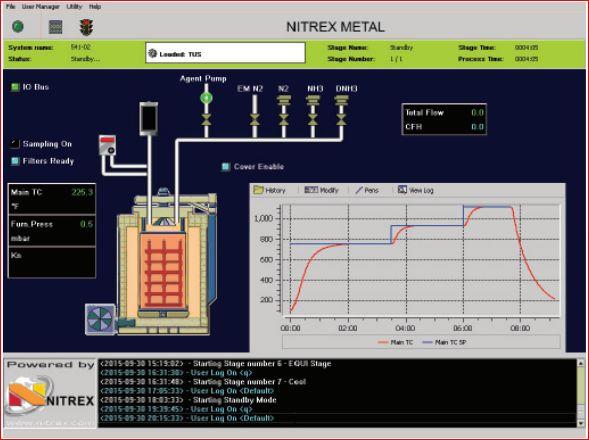Viewport: 589px width, 440px height.
Task: Click the N2 flow controller
Action: (x=284, y=100)
